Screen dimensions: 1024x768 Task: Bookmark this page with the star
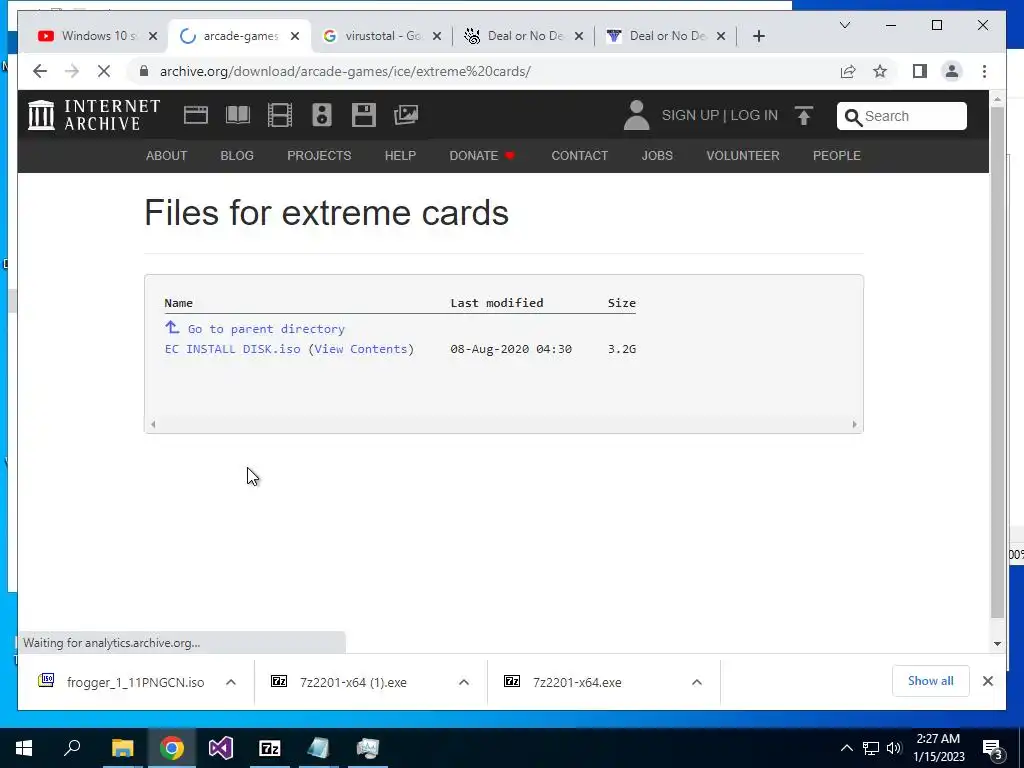[x=880, y=71]
